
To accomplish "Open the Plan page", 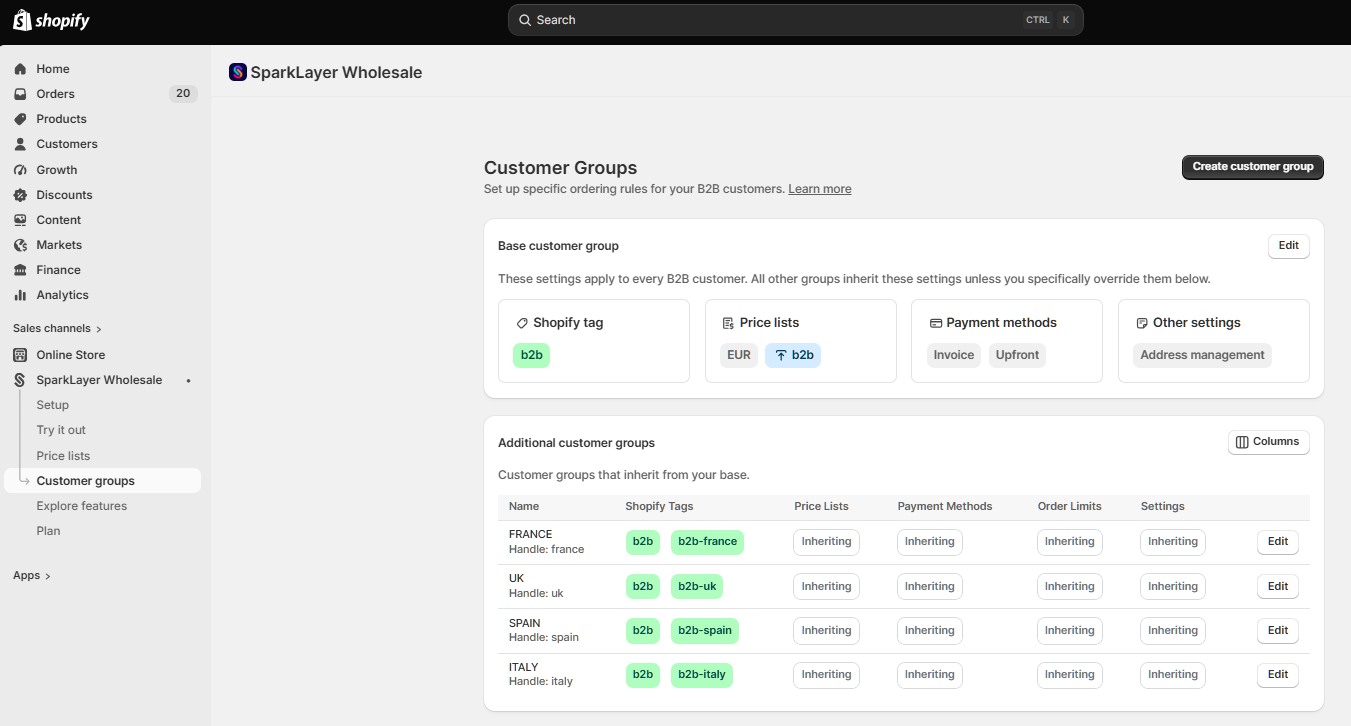I will pos(48,531).
